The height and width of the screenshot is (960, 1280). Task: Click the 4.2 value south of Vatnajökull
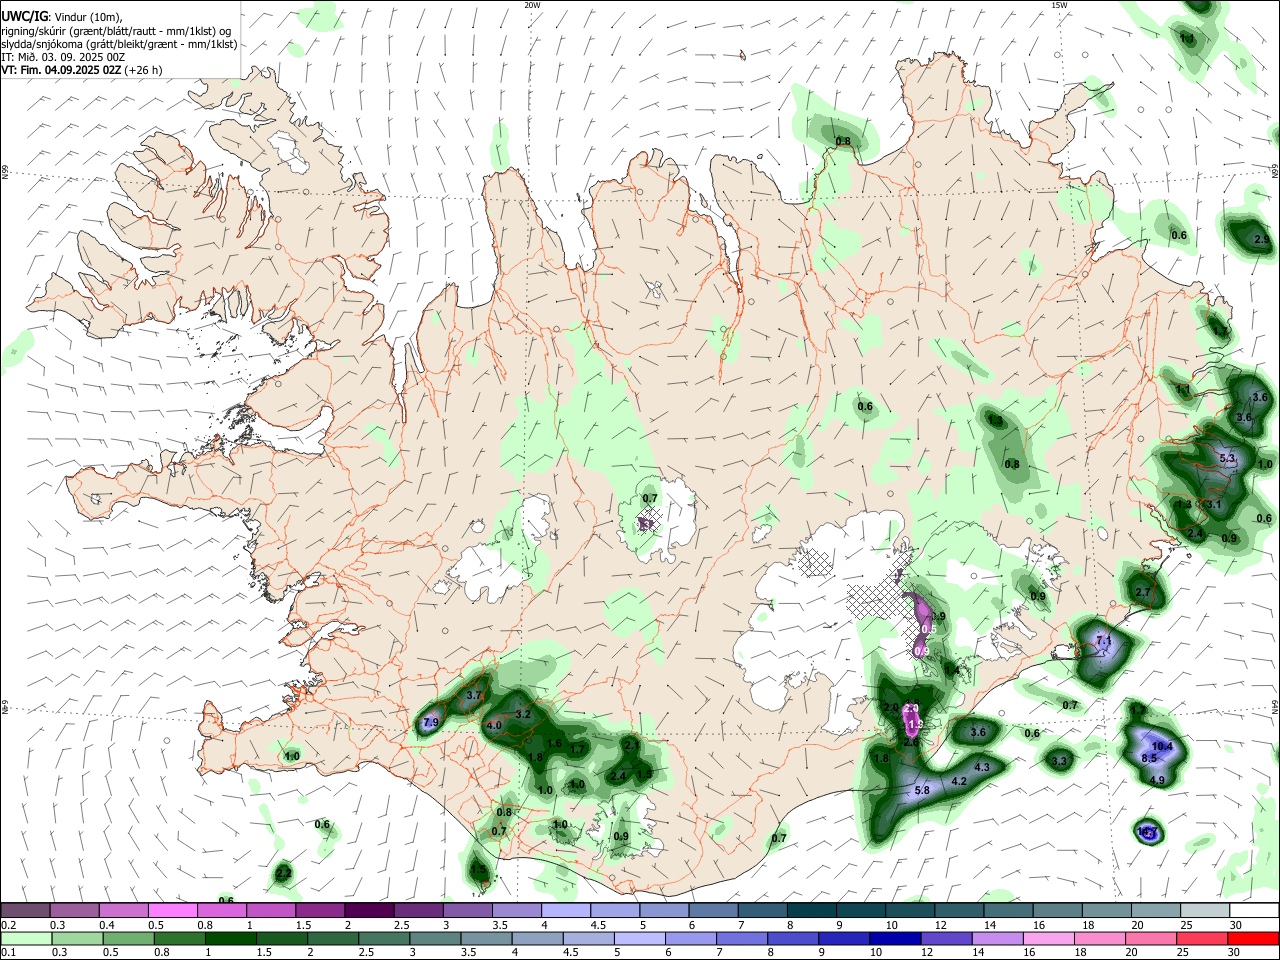point(958,782)
